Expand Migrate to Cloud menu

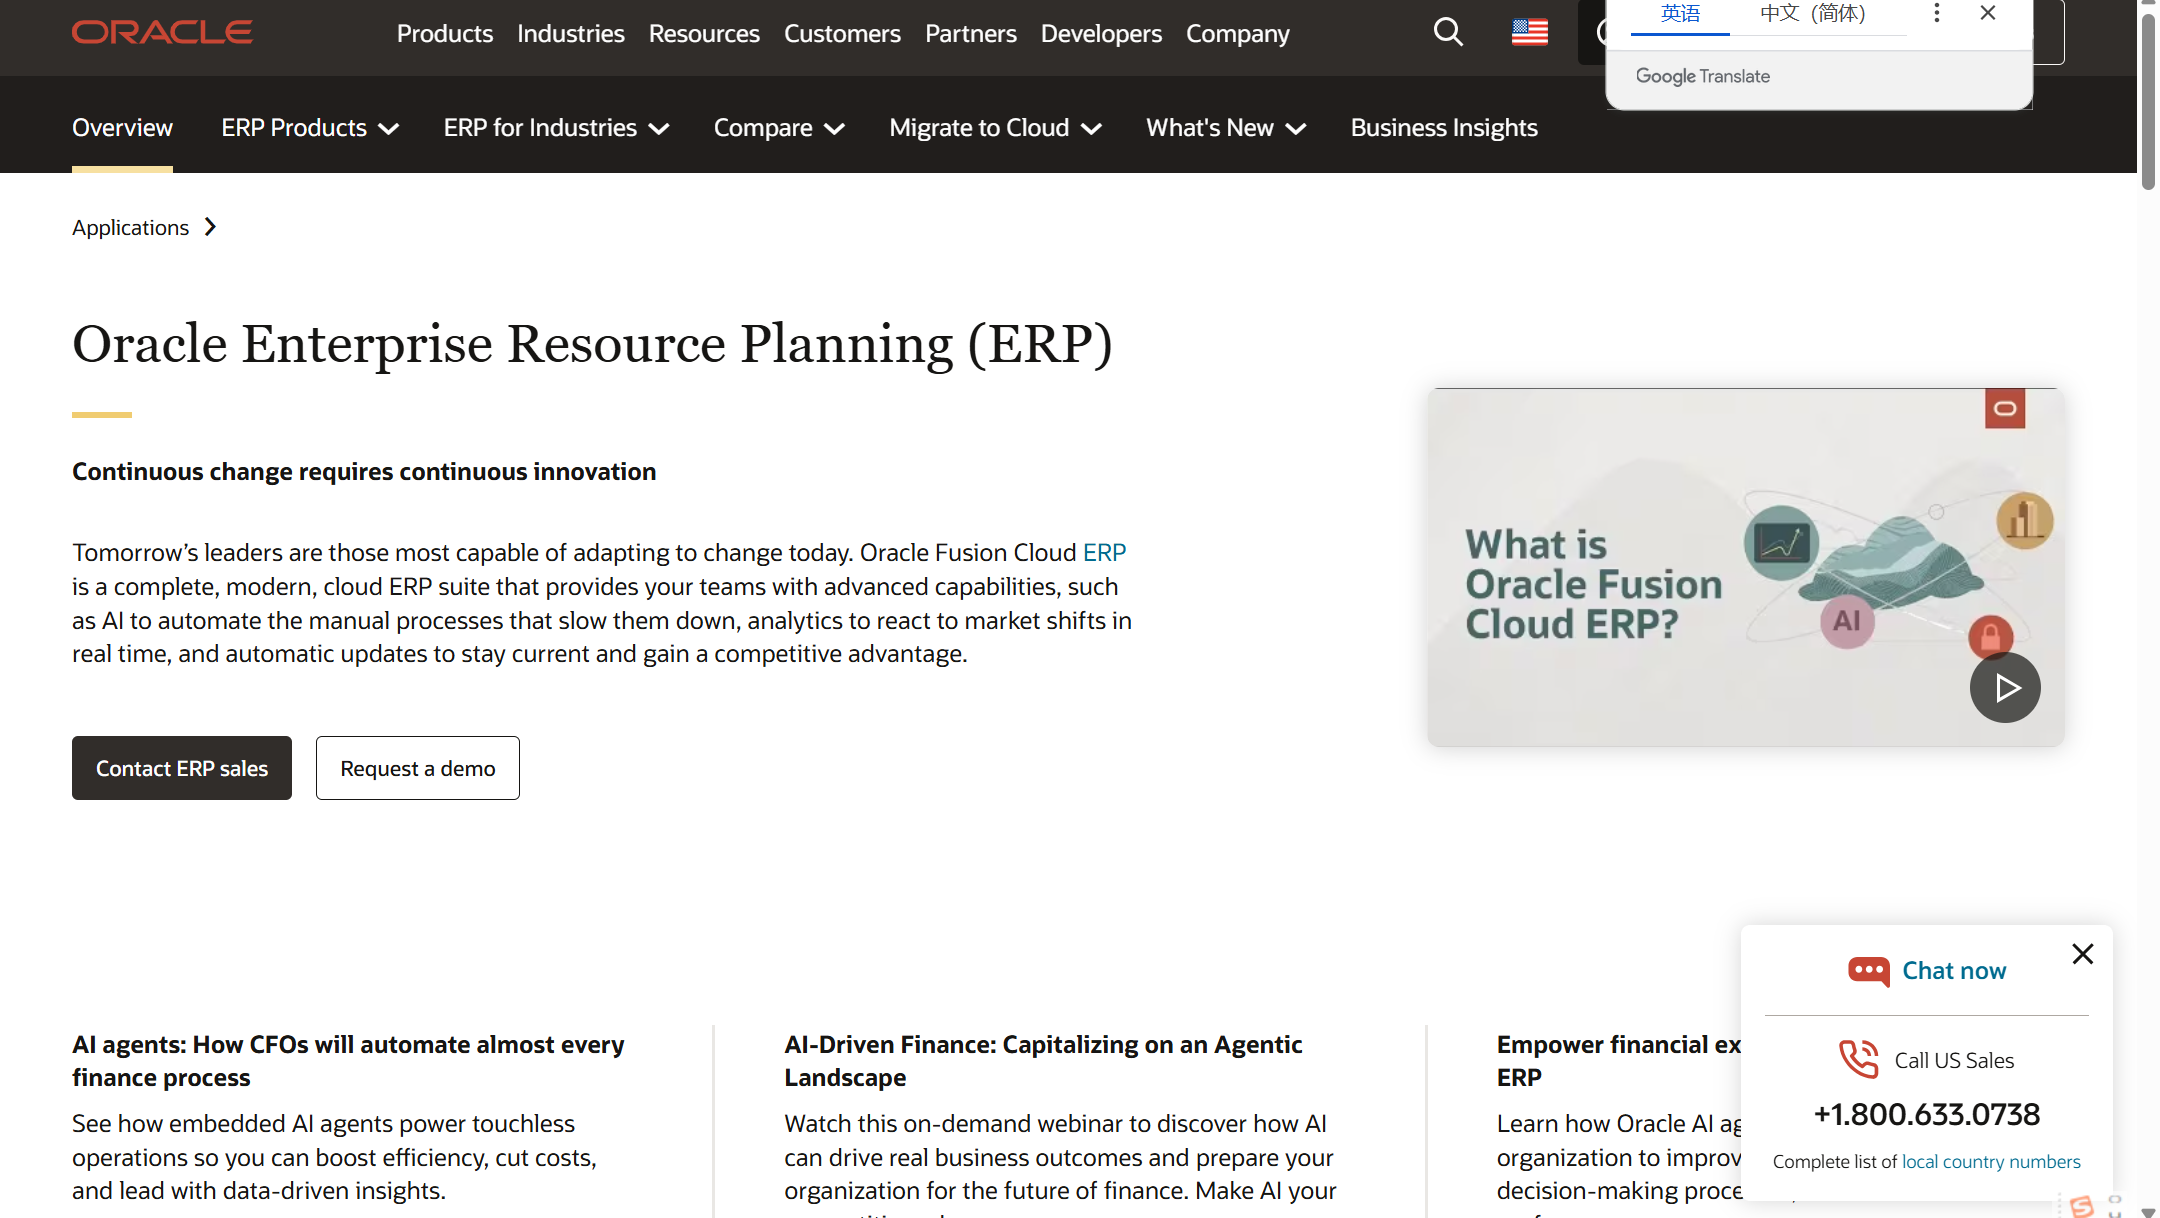[995, 128]
